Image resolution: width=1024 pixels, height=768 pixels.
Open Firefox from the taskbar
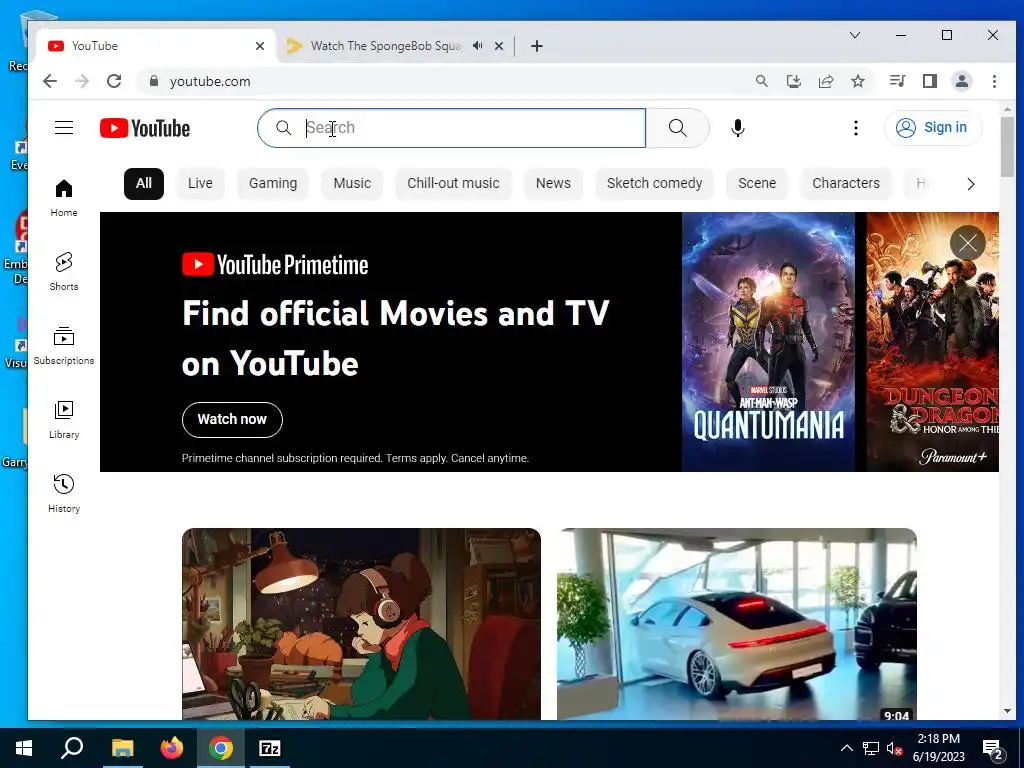click(x=172, y=748)
